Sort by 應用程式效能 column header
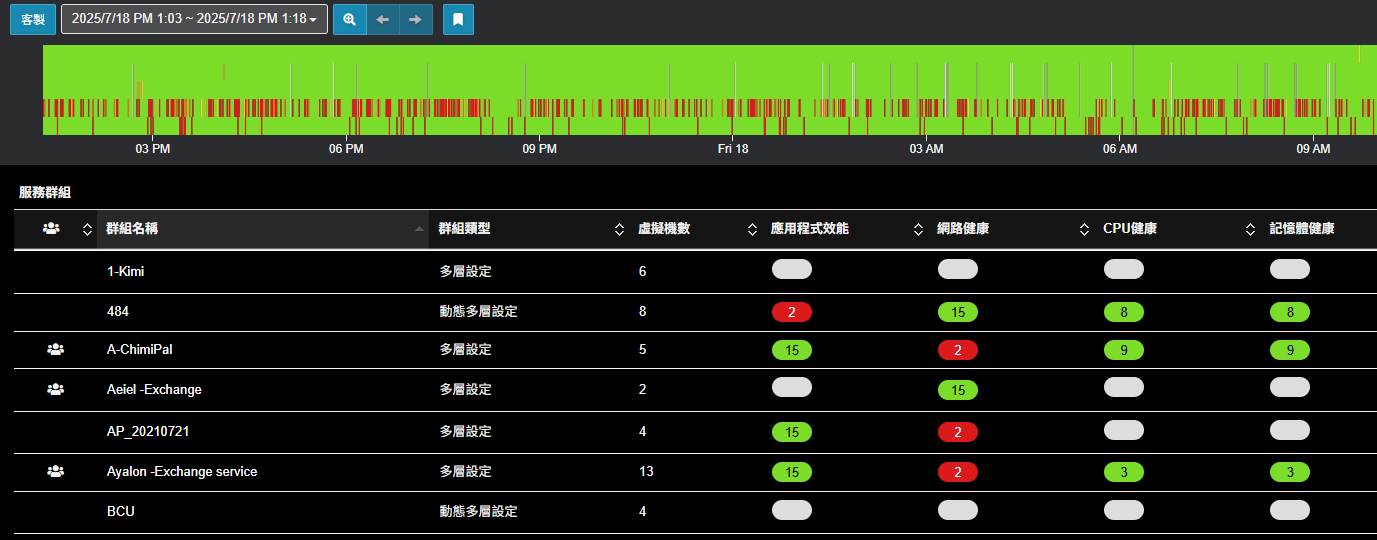Viewport: 1377px width, 540px height. point(810,229)
